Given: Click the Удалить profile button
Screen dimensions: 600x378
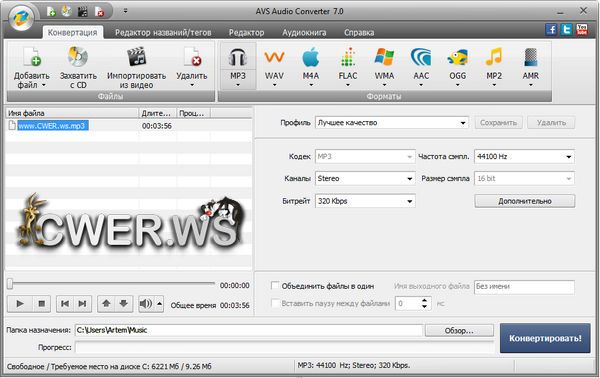Looking at the screenshot, I should 551,123.
